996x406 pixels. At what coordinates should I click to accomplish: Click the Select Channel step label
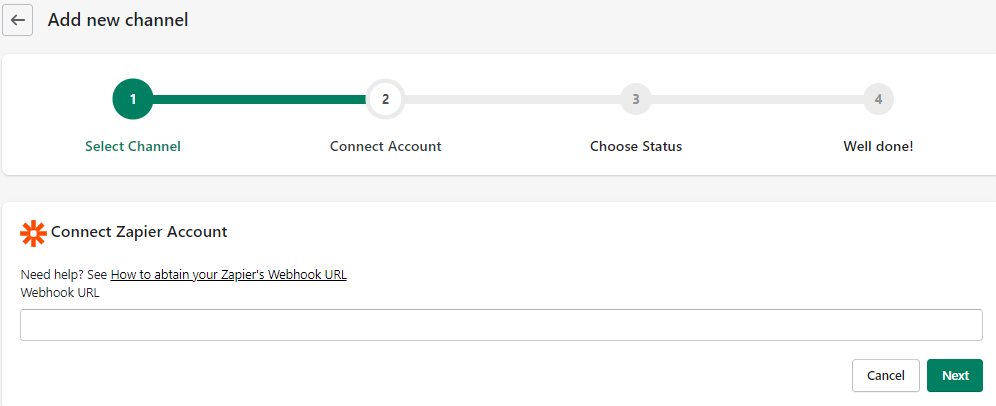(133, 146)
